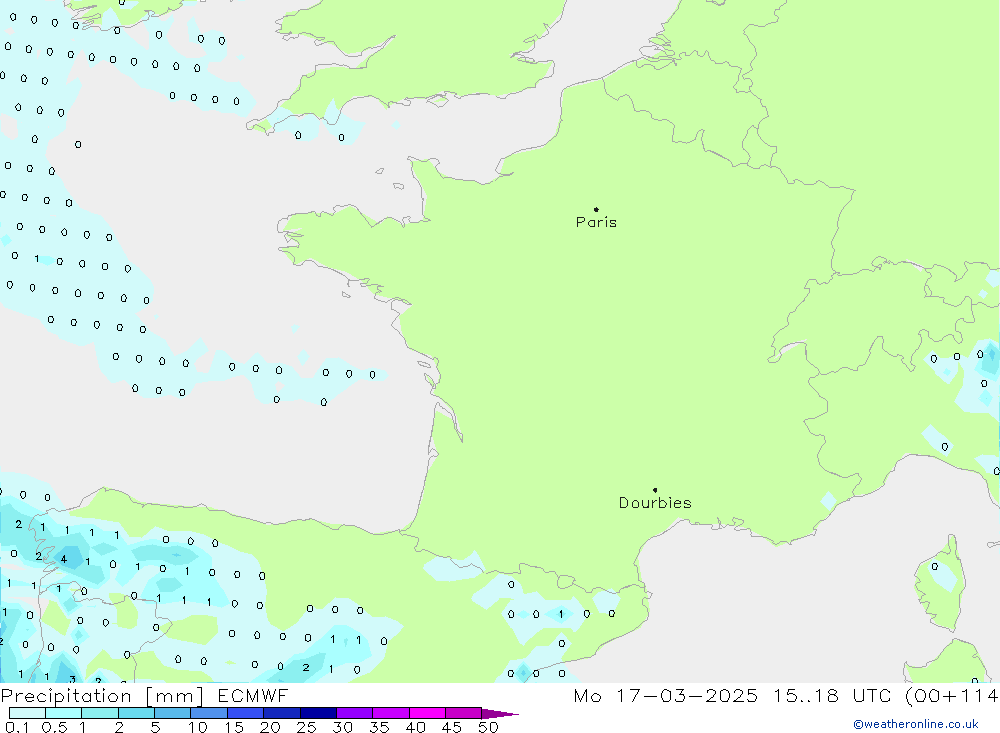Click the legend value label 0.5
1000x733 pixels.
point(55,727)
